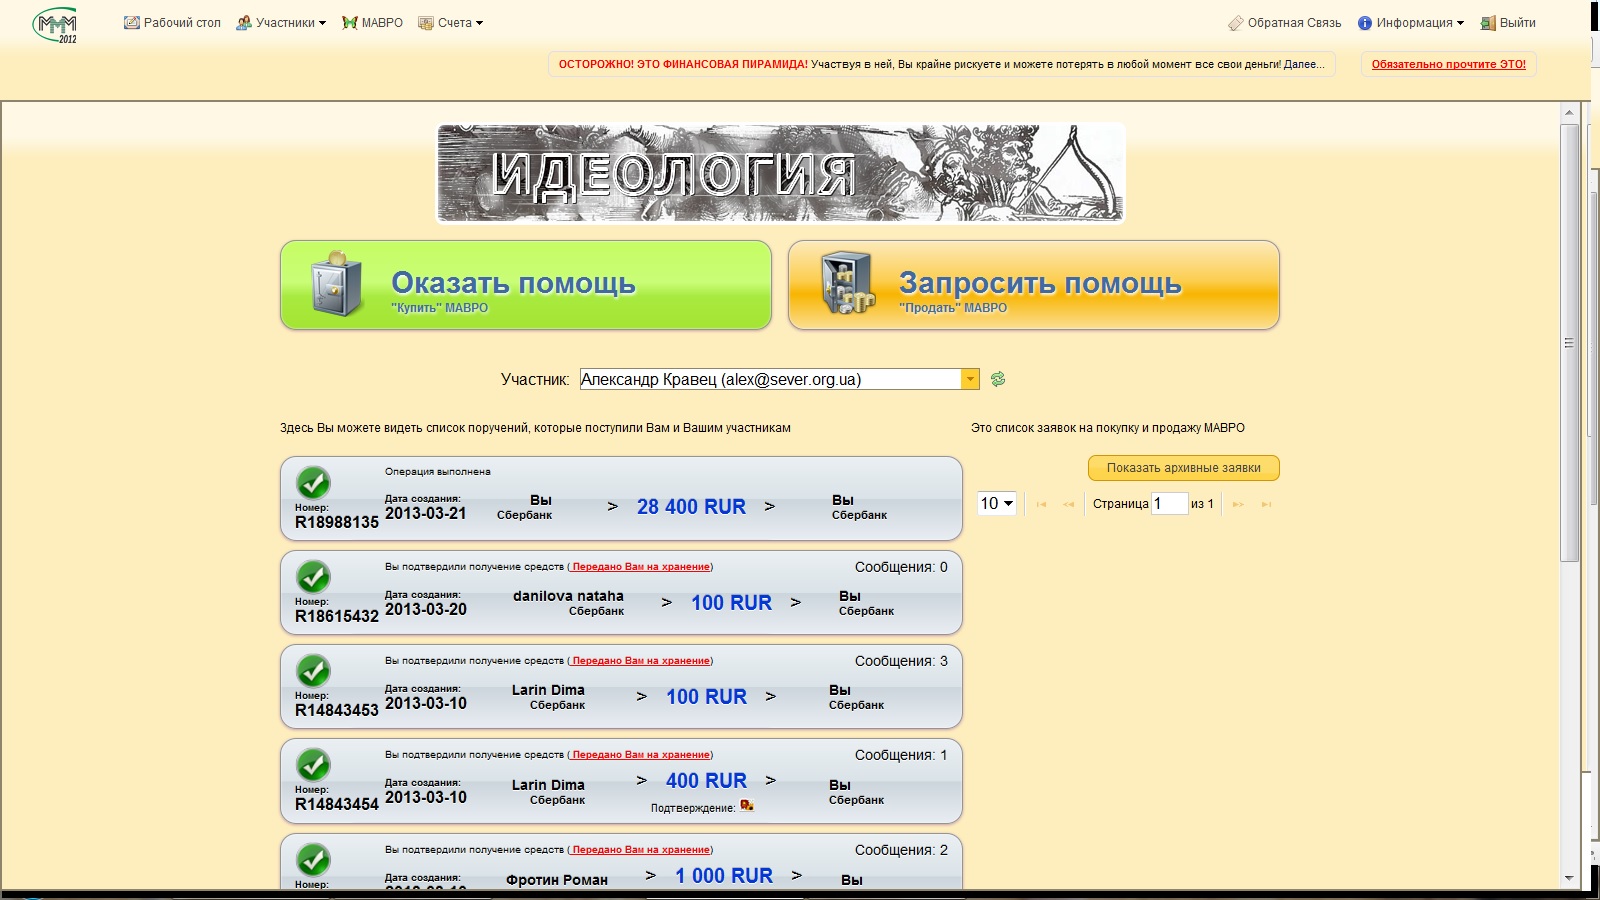The width and height of the screenshot is (1600, 900).
Task: Click Передано Вам на хранение in R18615432
Action: [x=641, y=567]
